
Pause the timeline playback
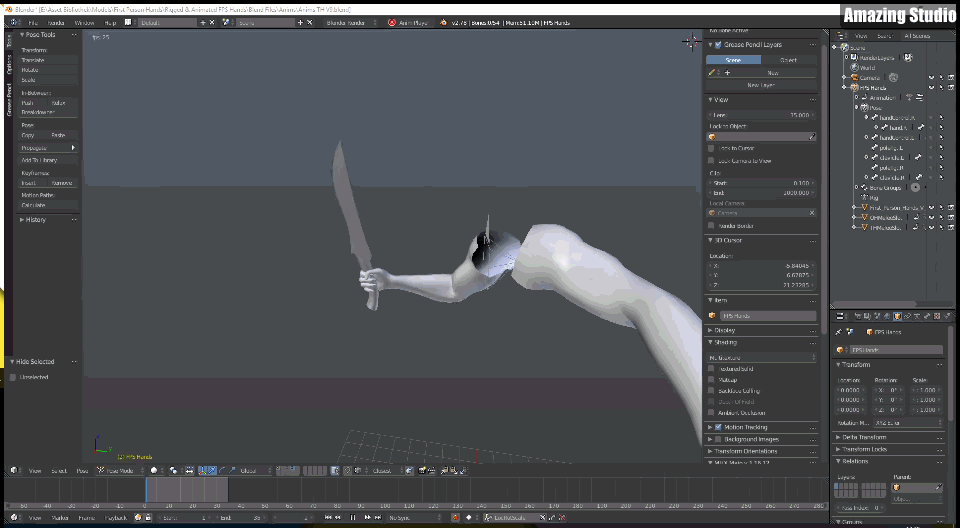coord(353,517)
